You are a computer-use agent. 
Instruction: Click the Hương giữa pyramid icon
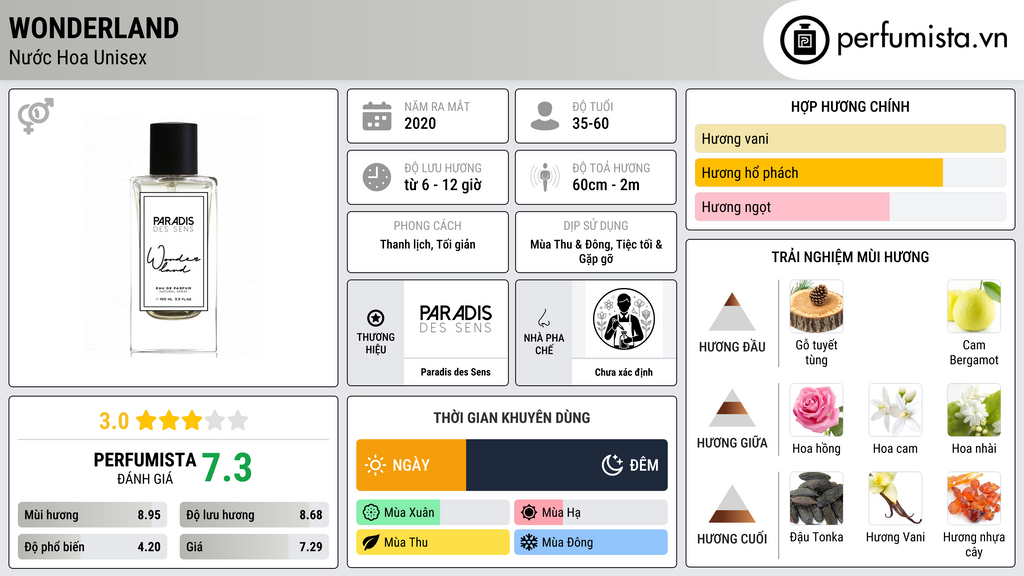click(732, 408)
